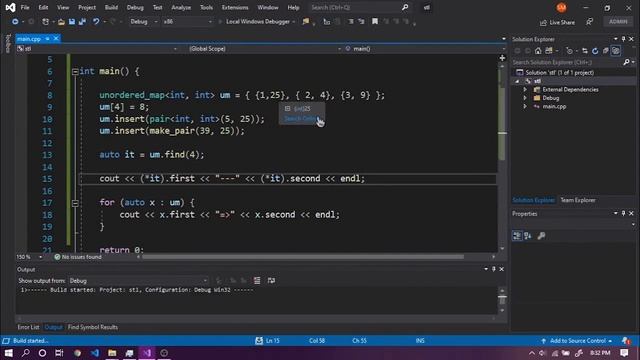
Task: Click the Visual Studio search box
Action: coord(359,7)
